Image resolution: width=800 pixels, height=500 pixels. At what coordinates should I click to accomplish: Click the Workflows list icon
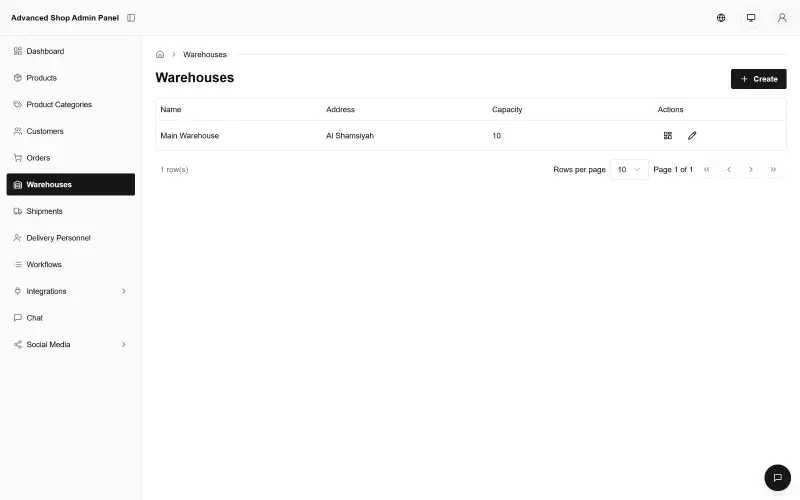click(18, 264)
